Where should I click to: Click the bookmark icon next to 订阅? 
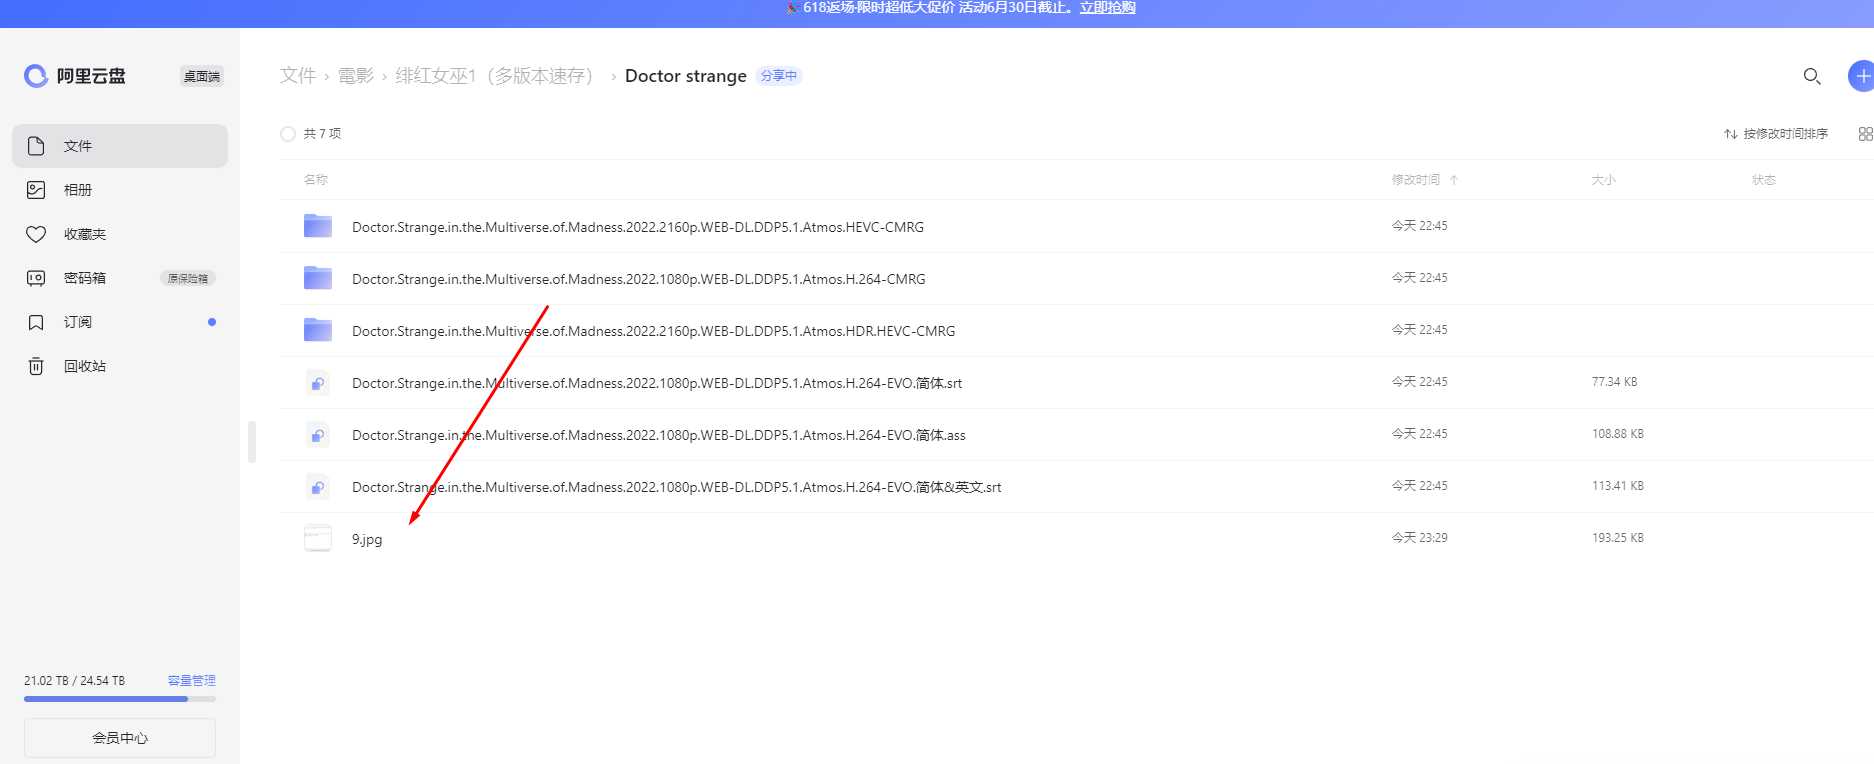36,322
